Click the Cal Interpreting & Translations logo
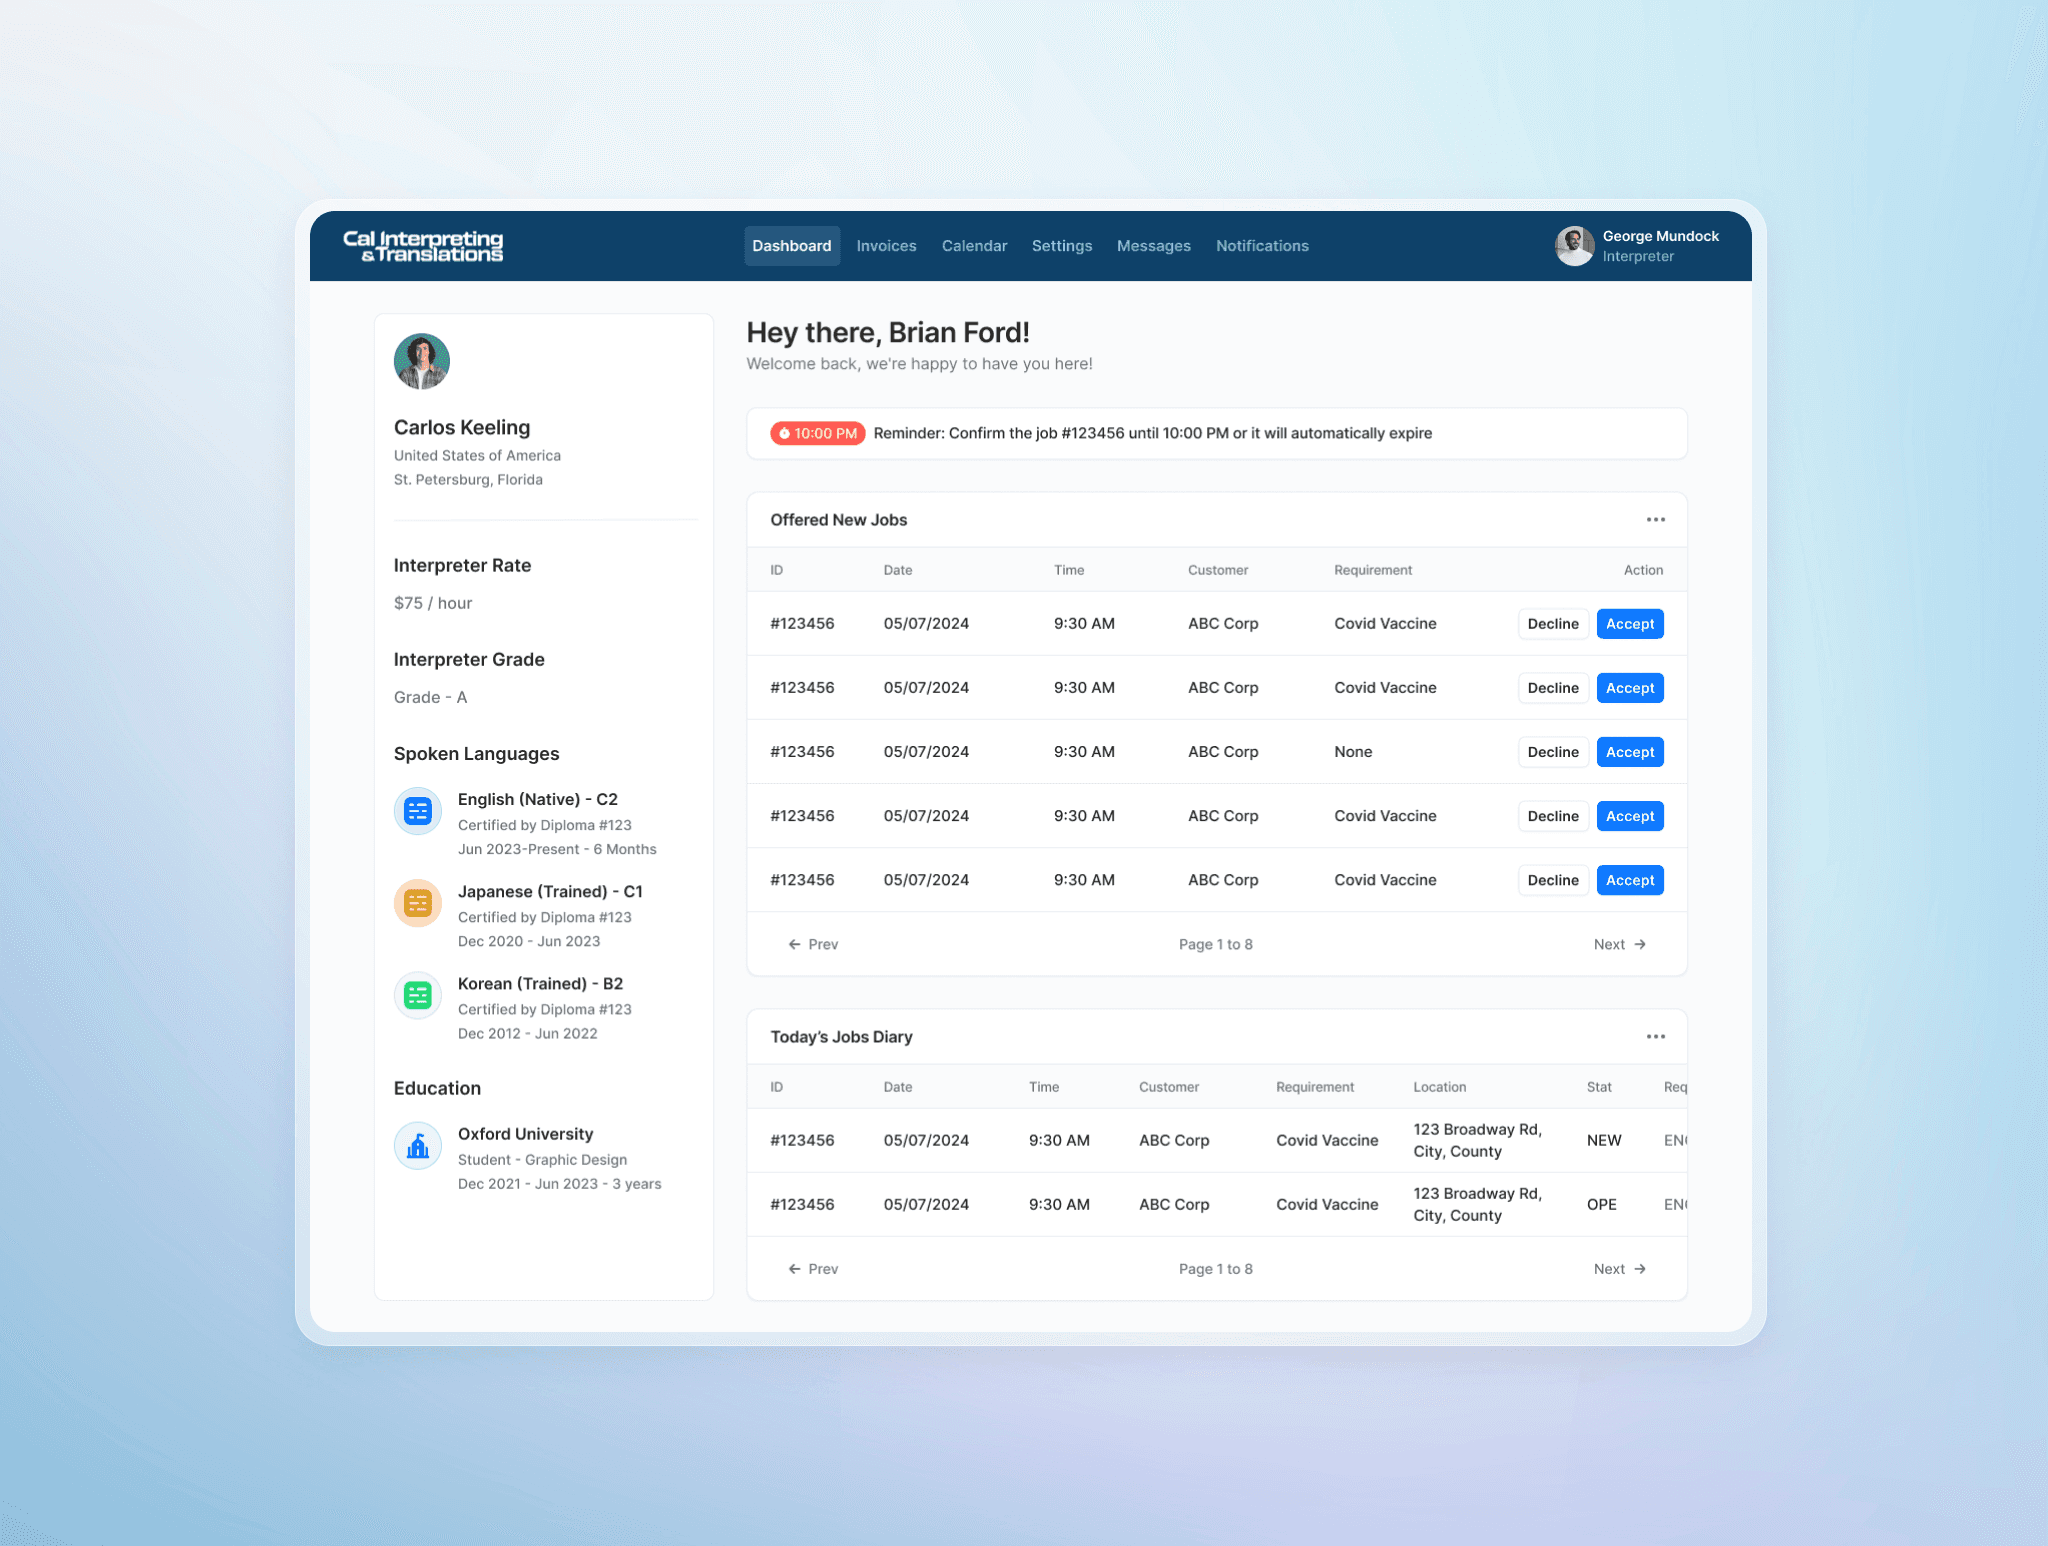This screenshot has height=1546, width=2048. (x=424, y=246)
